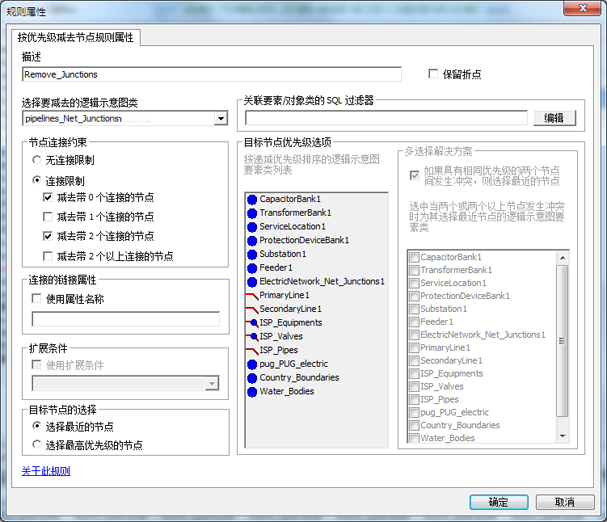Expand the 扩展条件 combo box
607x522 pixels.
[211, 383]
